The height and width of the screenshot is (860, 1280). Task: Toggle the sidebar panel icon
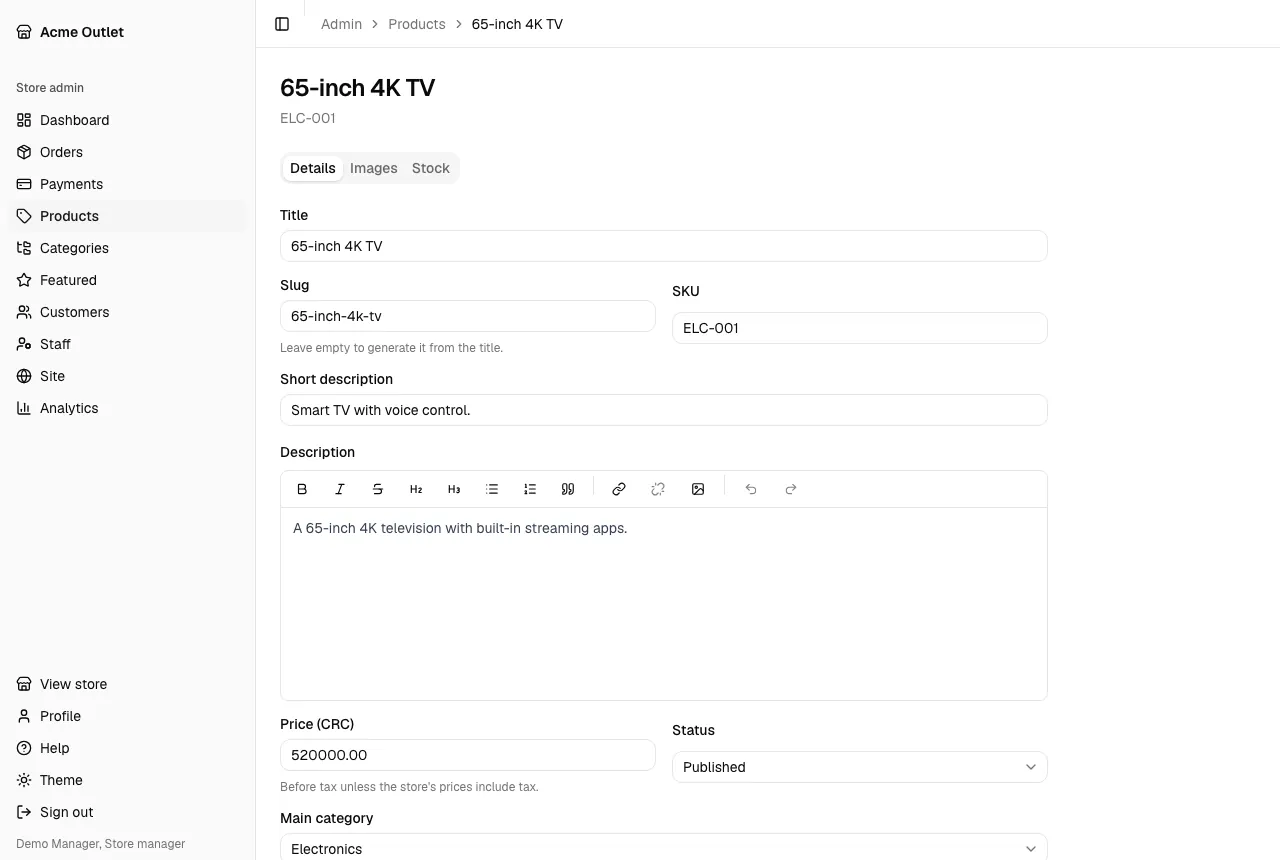pos(282,24)
